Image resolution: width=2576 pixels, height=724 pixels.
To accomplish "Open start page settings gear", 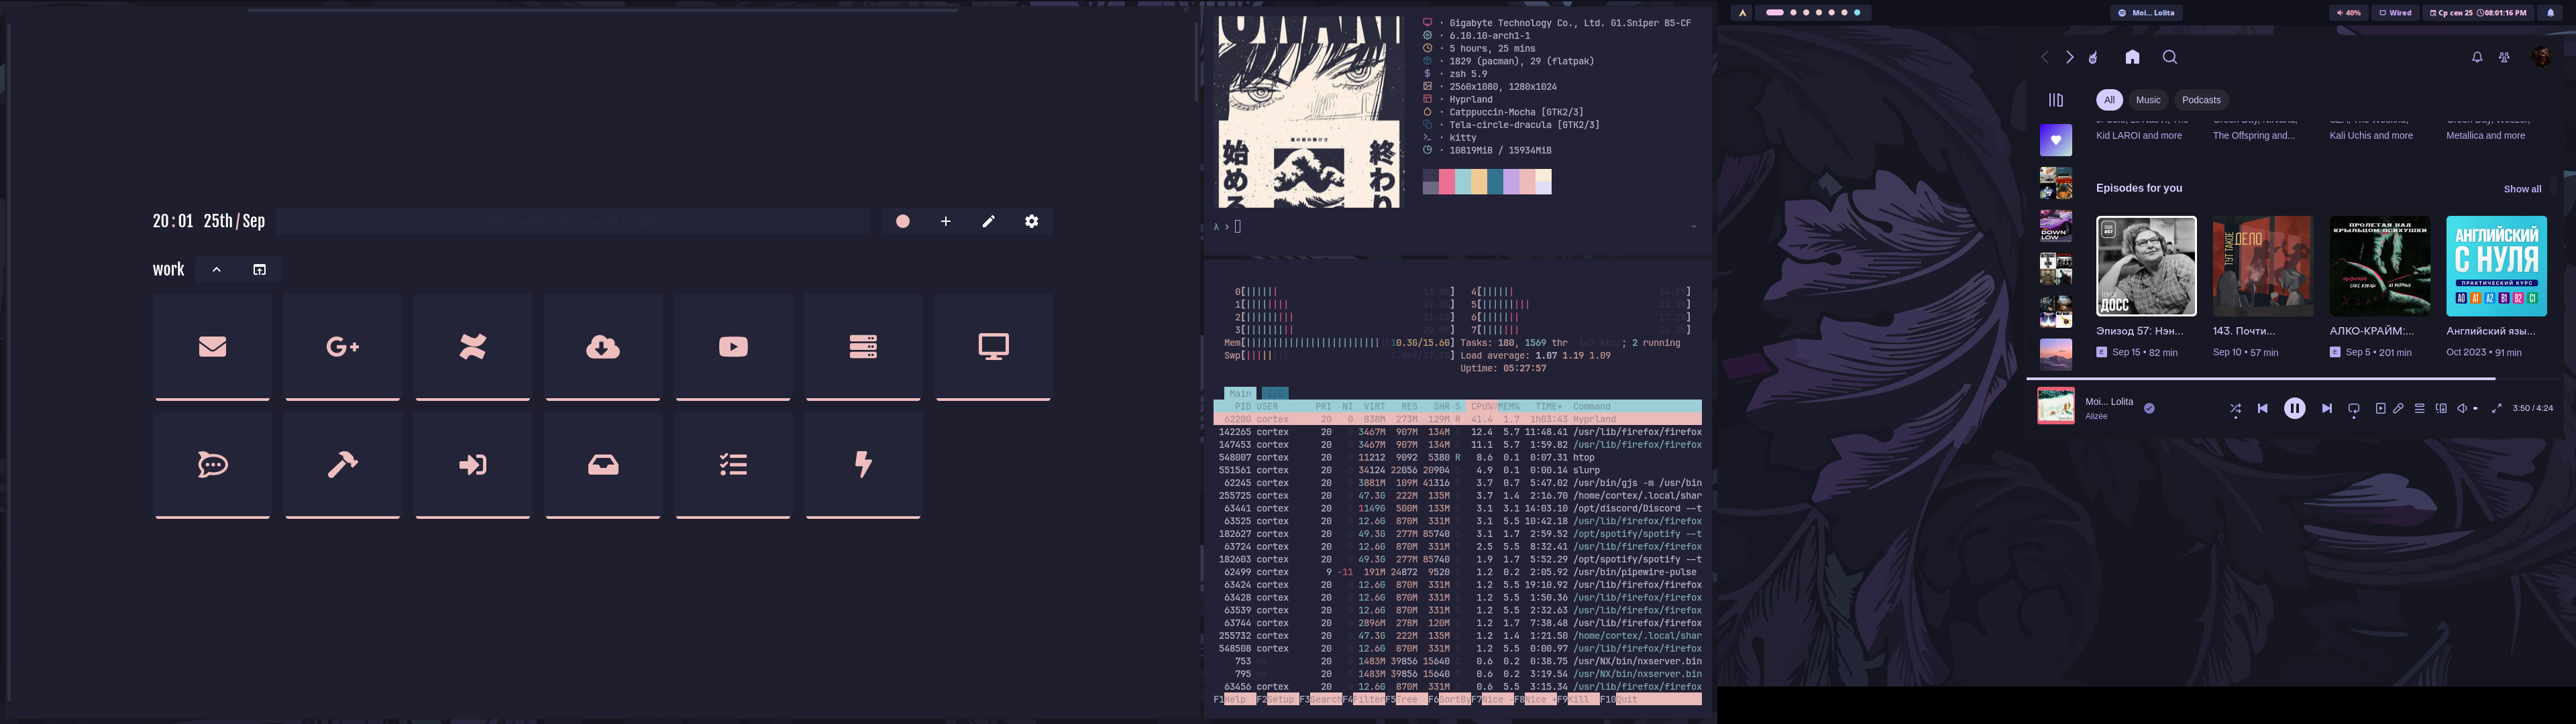I will (x=1032, y=222).
